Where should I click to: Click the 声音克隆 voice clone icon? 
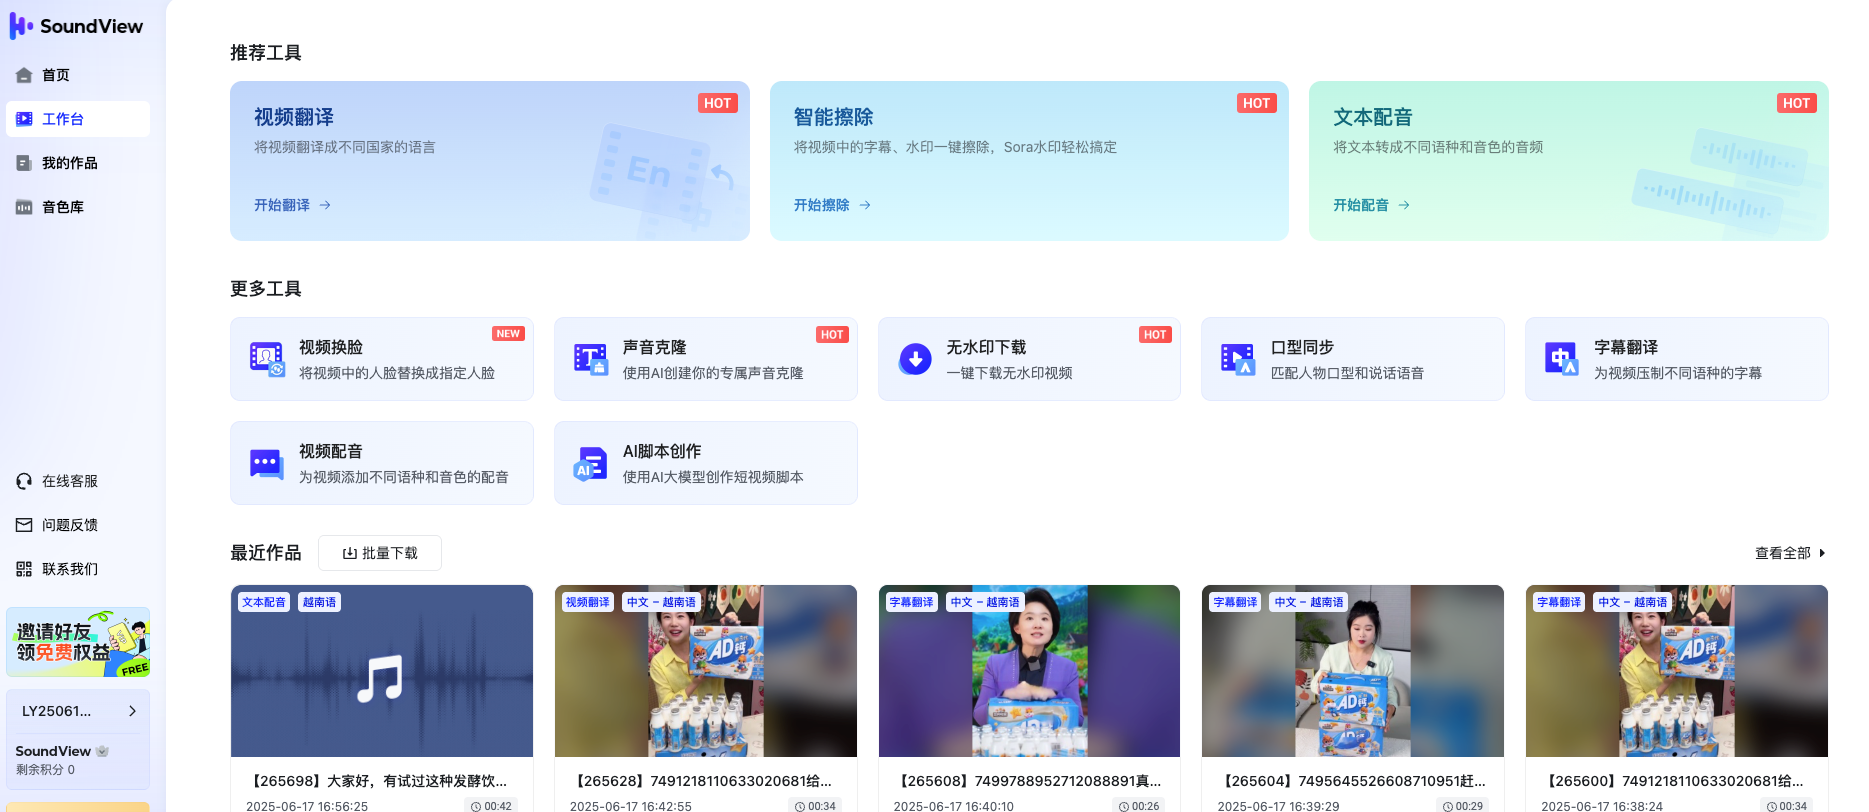[x=591, y=359]
